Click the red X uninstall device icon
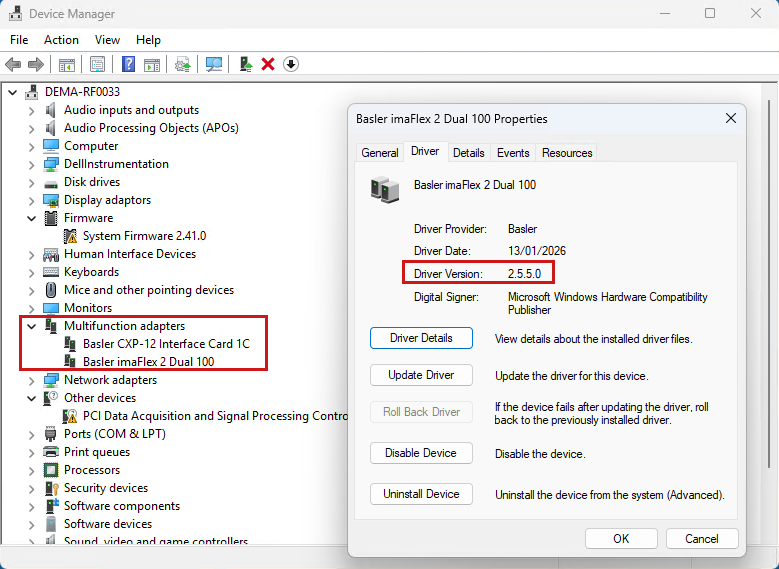Viewport: 779px width, 569px height. [268, 64]
